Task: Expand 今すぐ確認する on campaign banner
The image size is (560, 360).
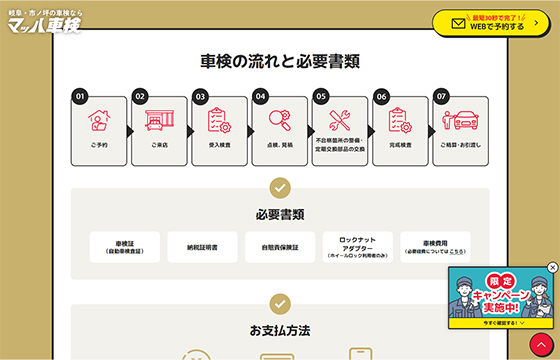Action: (x=501, y=323)
